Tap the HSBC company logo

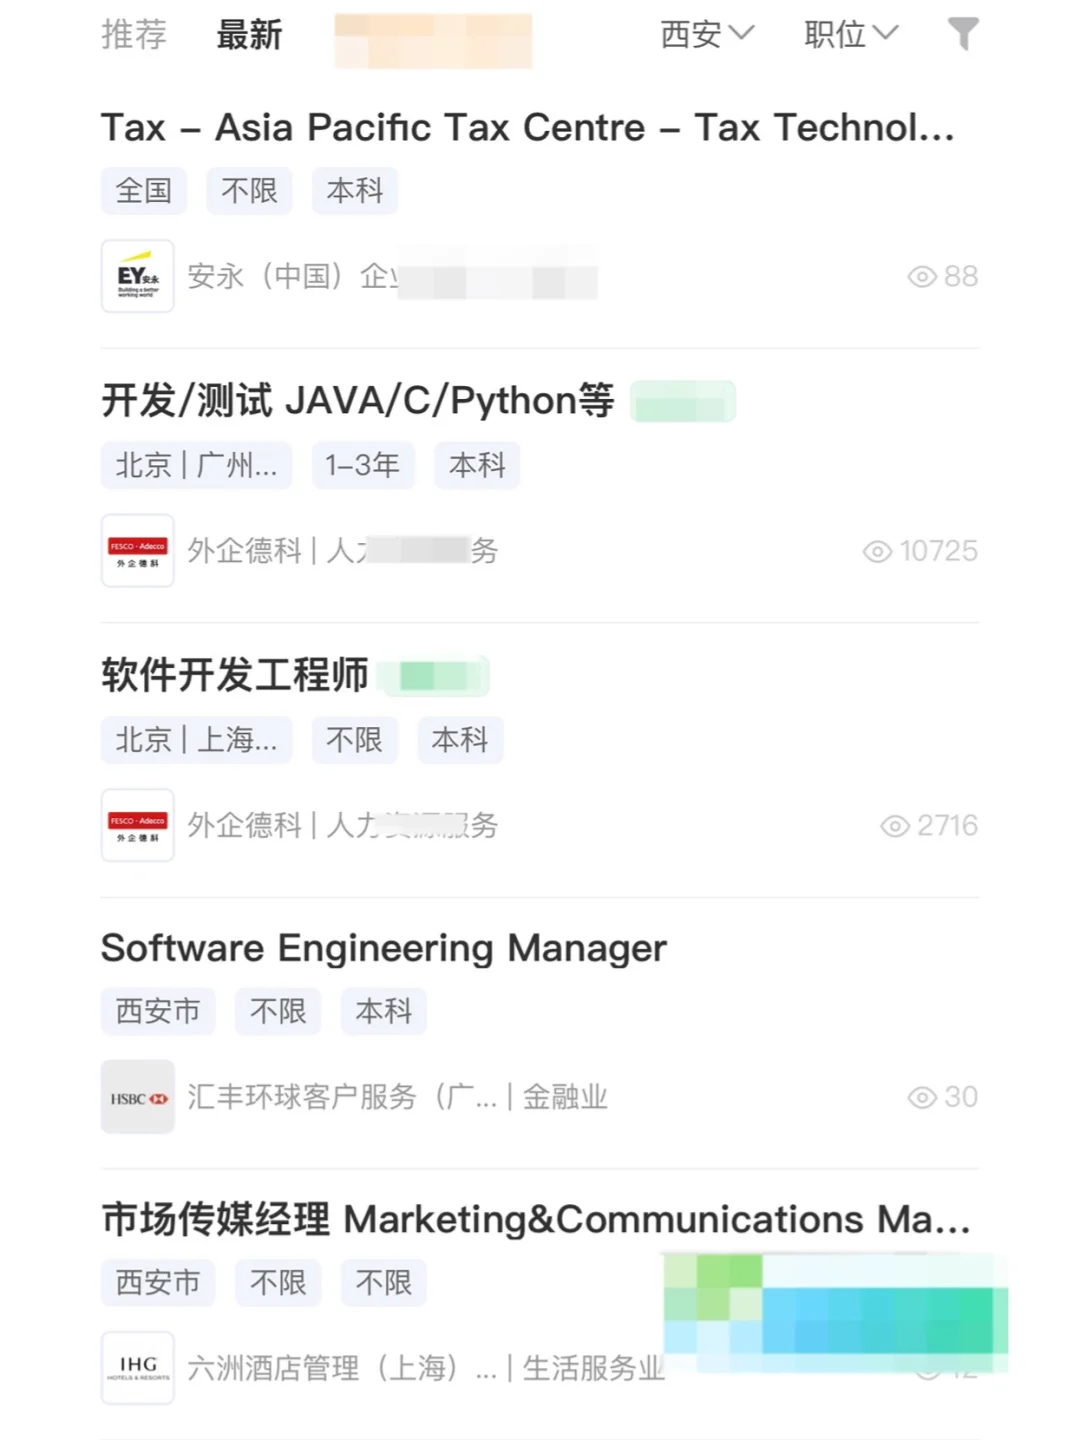(138, 1097)
